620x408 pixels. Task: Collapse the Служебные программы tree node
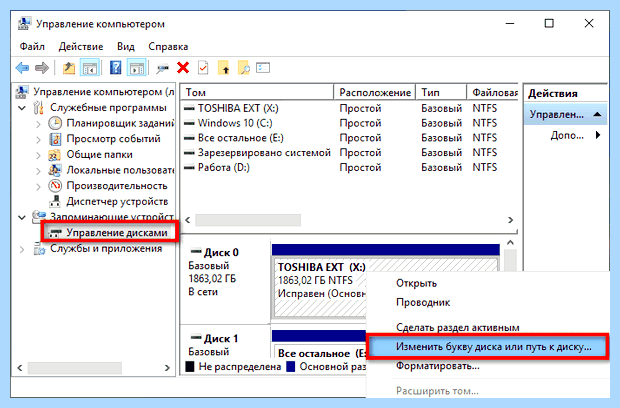[22, 108]
